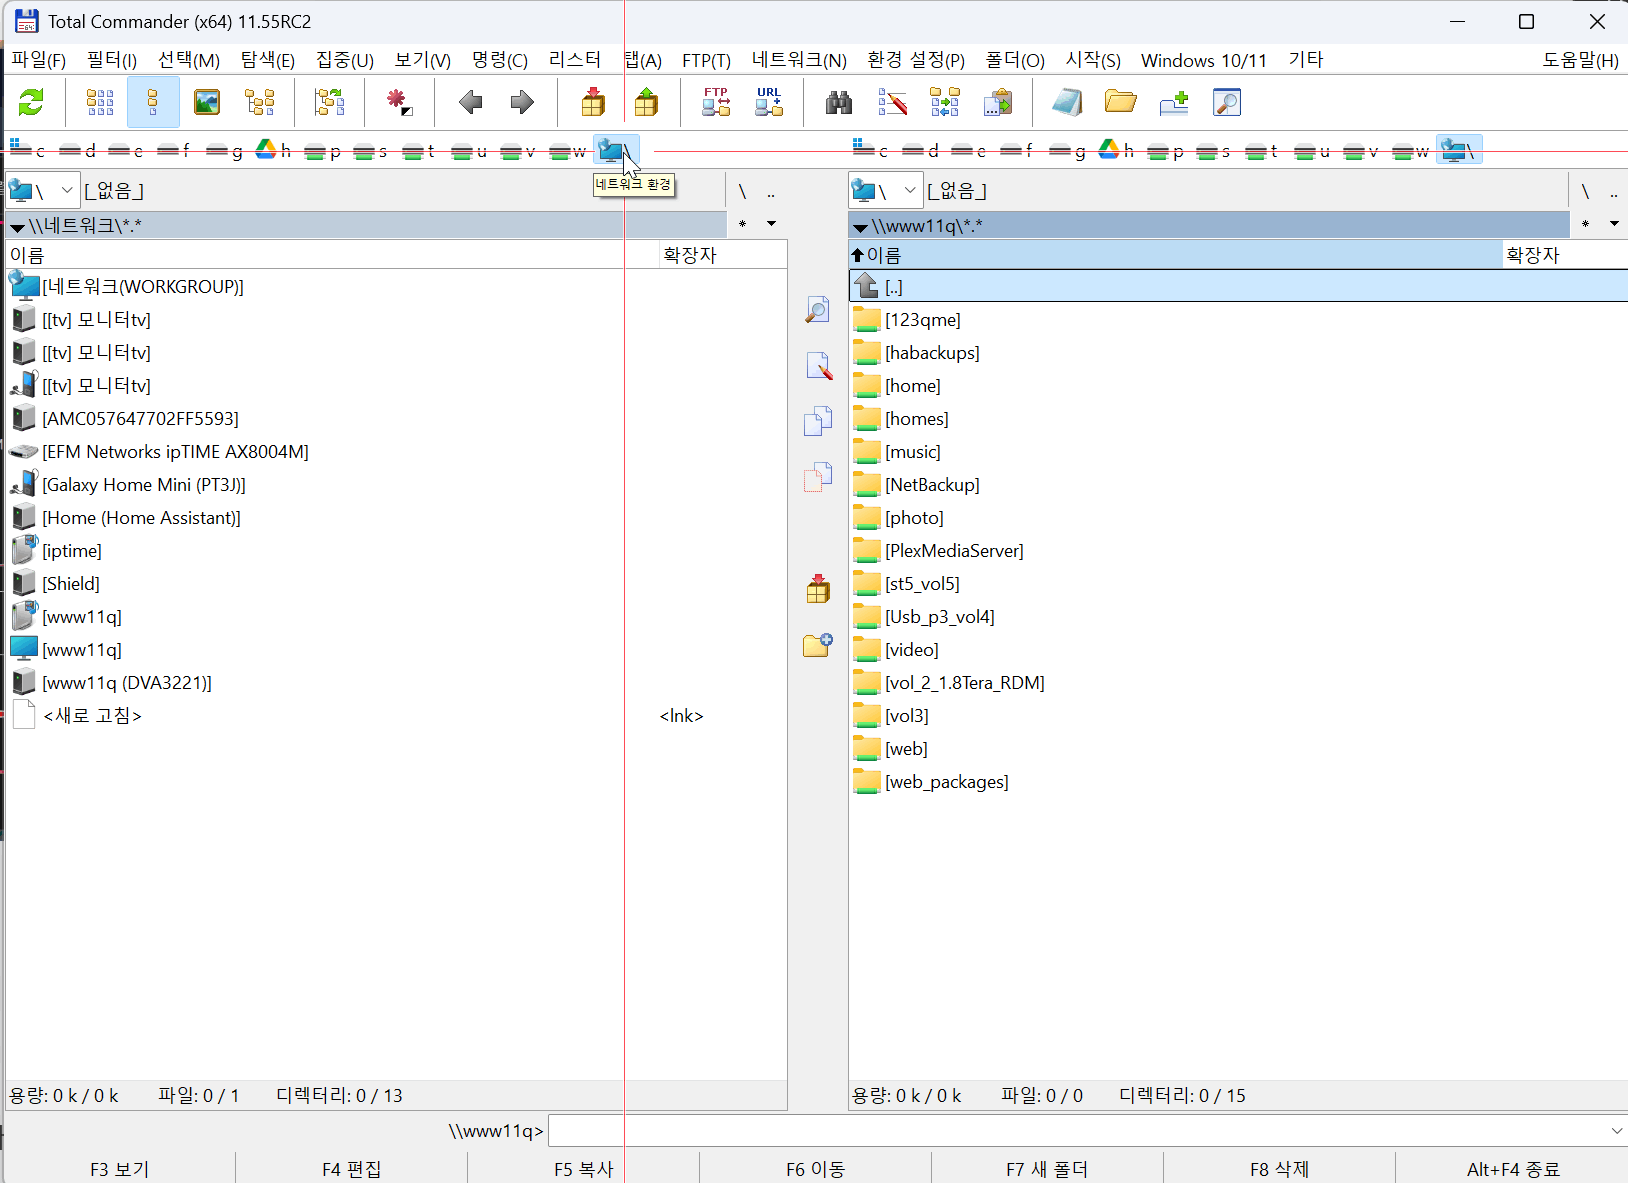
Task: Open the command line history dropdown
Action: [1616, 1131]
